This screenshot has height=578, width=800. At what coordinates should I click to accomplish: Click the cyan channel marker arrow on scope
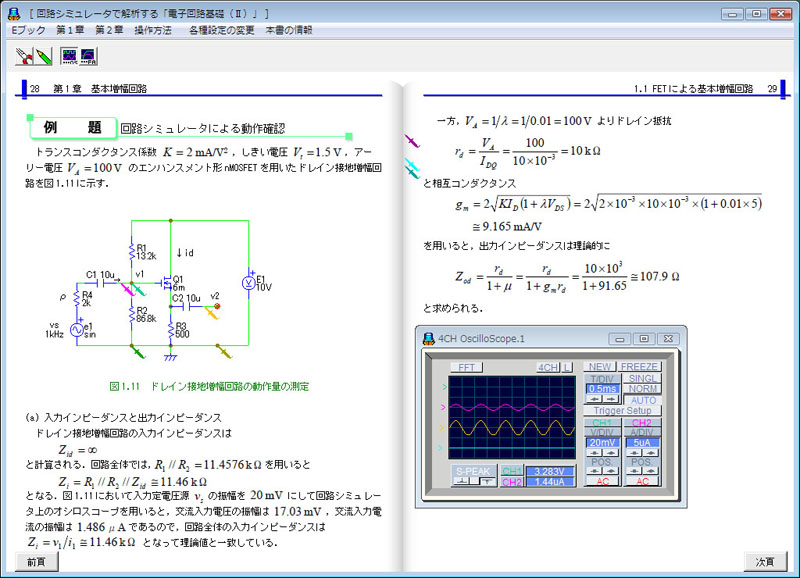tap(440, 448)
